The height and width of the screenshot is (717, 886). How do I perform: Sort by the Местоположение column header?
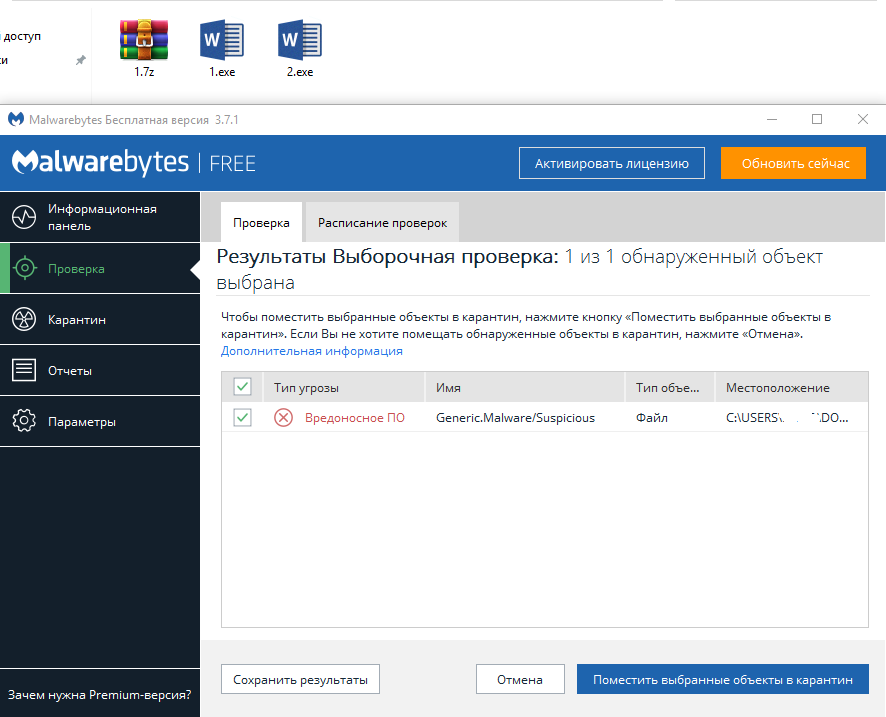tap(792, 387)
